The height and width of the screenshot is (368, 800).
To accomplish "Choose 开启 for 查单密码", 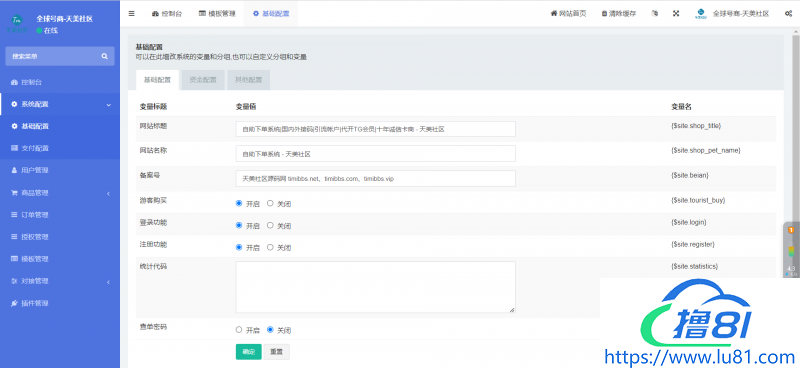I will (239, 330).
